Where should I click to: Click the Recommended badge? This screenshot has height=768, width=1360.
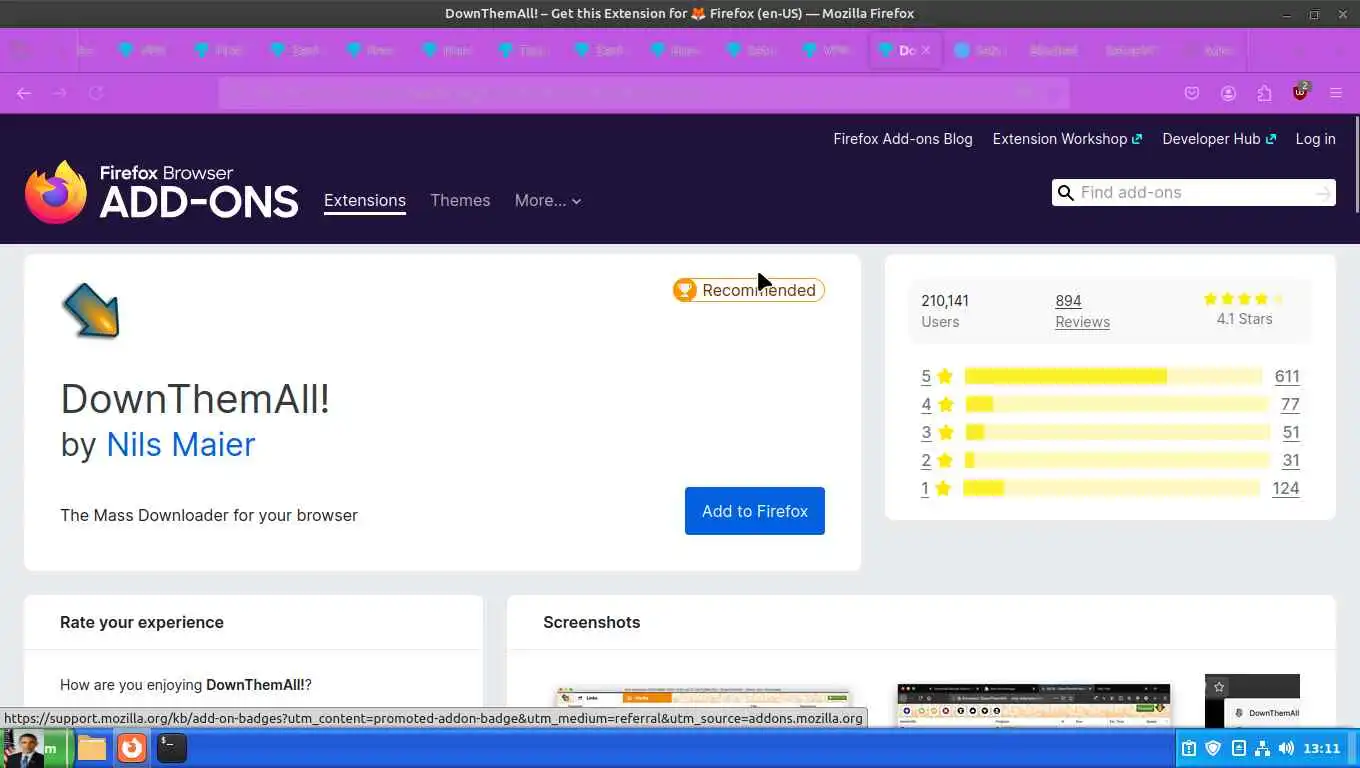tap(749, 290)
